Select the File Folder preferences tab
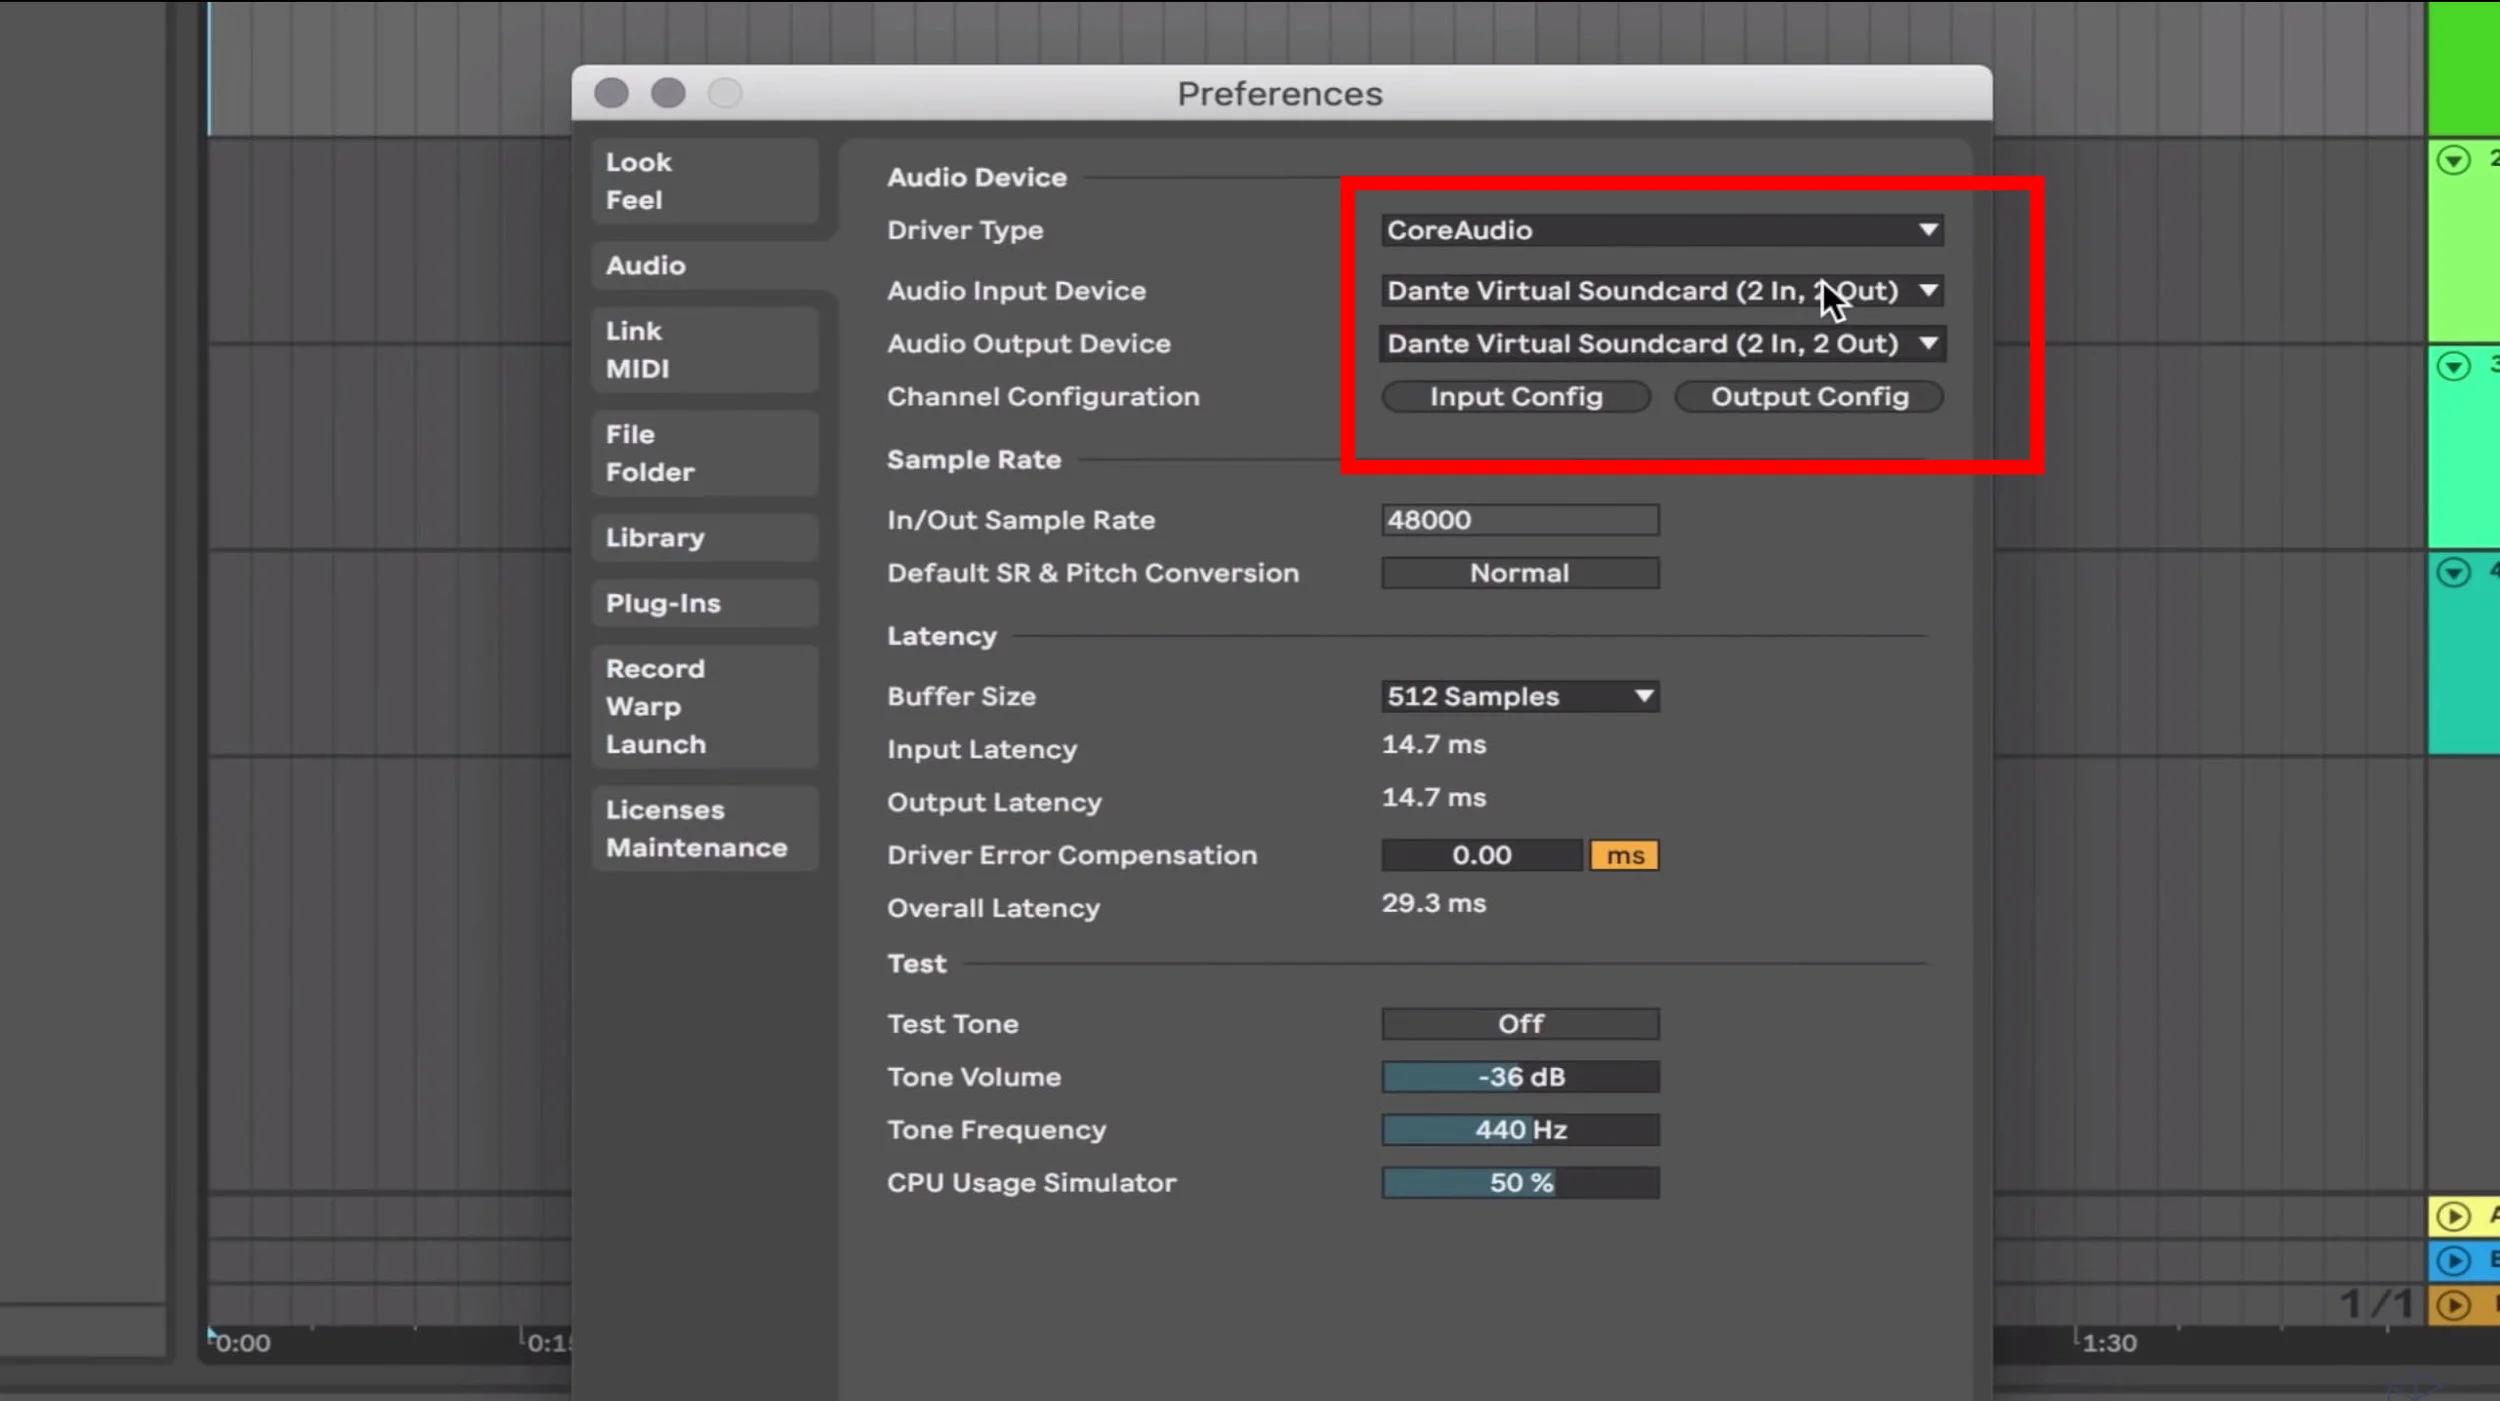Viewport: 2500px width, 1401px height. (705, 453)
